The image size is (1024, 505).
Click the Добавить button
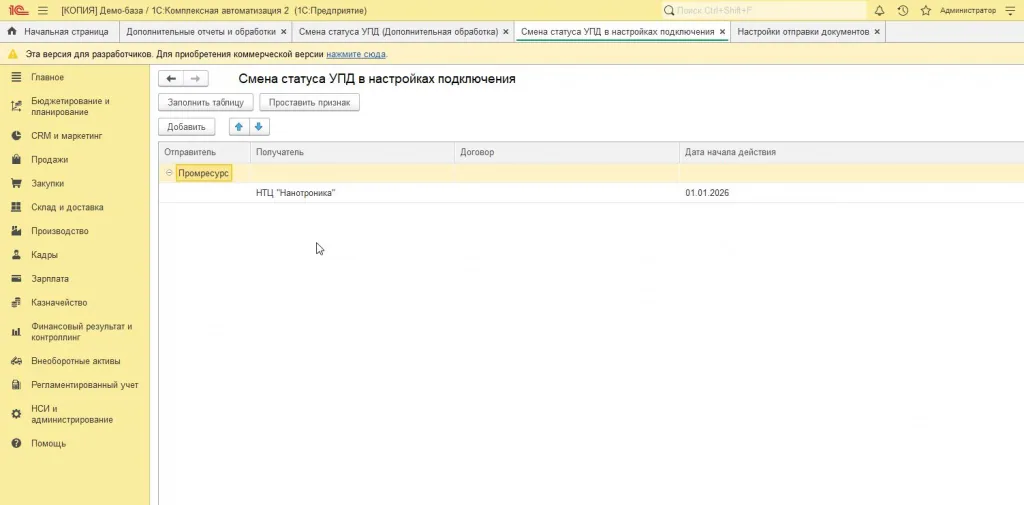(187, 127)
